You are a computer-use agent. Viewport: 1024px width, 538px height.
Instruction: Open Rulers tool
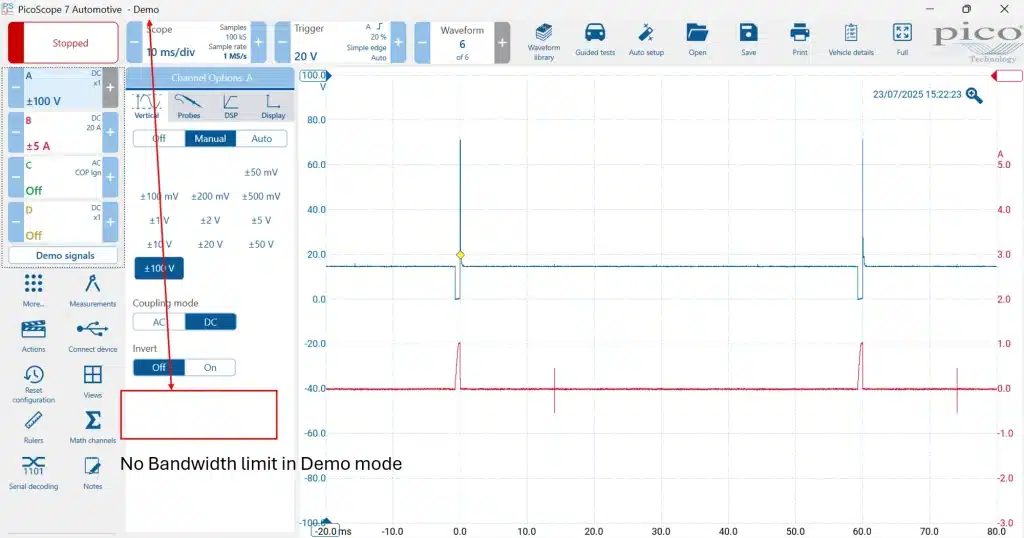click(33, 428)
